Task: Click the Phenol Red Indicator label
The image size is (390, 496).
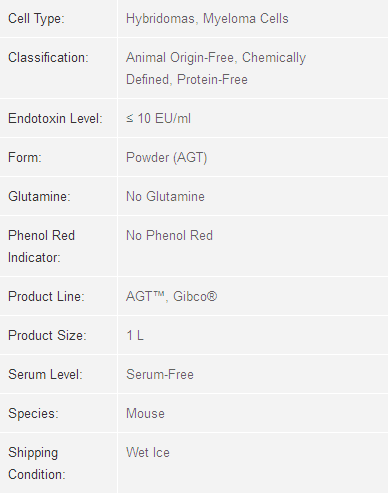Action: (41, 246)
